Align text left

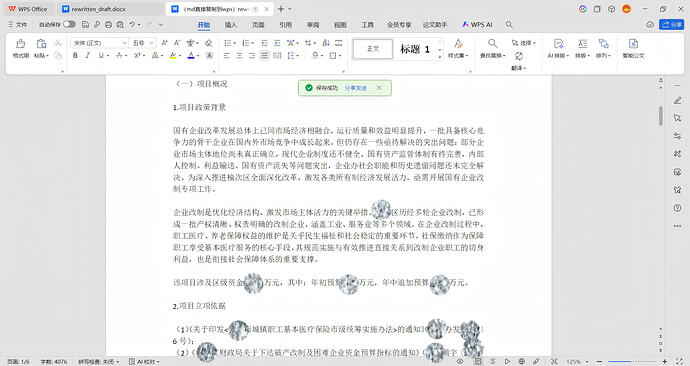(x=227, y=55)
